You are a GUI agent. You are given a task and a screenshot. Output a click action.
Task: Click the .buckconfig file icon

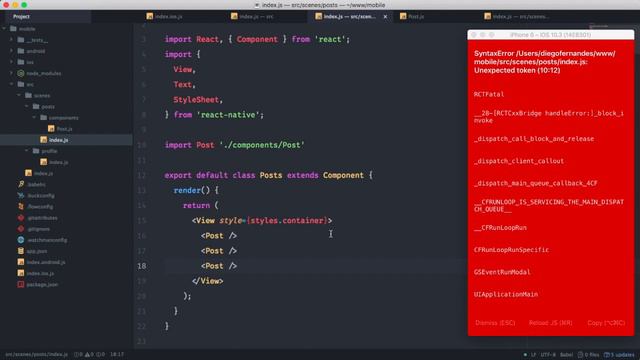coord(21,196)
